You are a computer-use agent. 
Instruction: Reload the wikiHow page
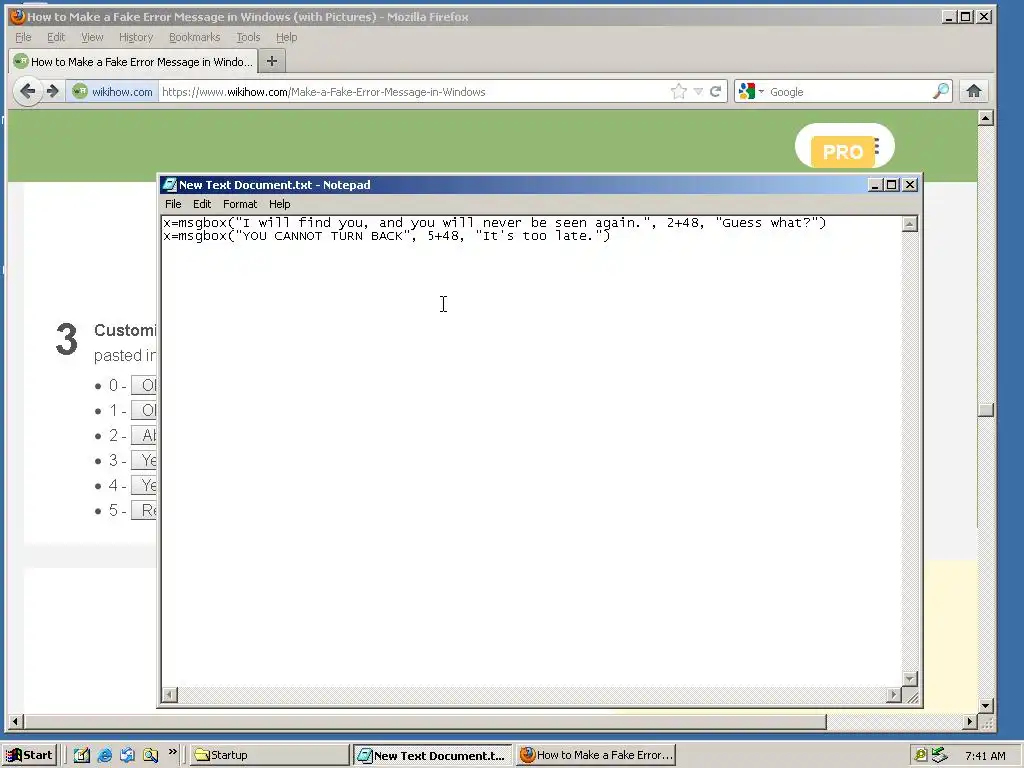tap(716, 91)
